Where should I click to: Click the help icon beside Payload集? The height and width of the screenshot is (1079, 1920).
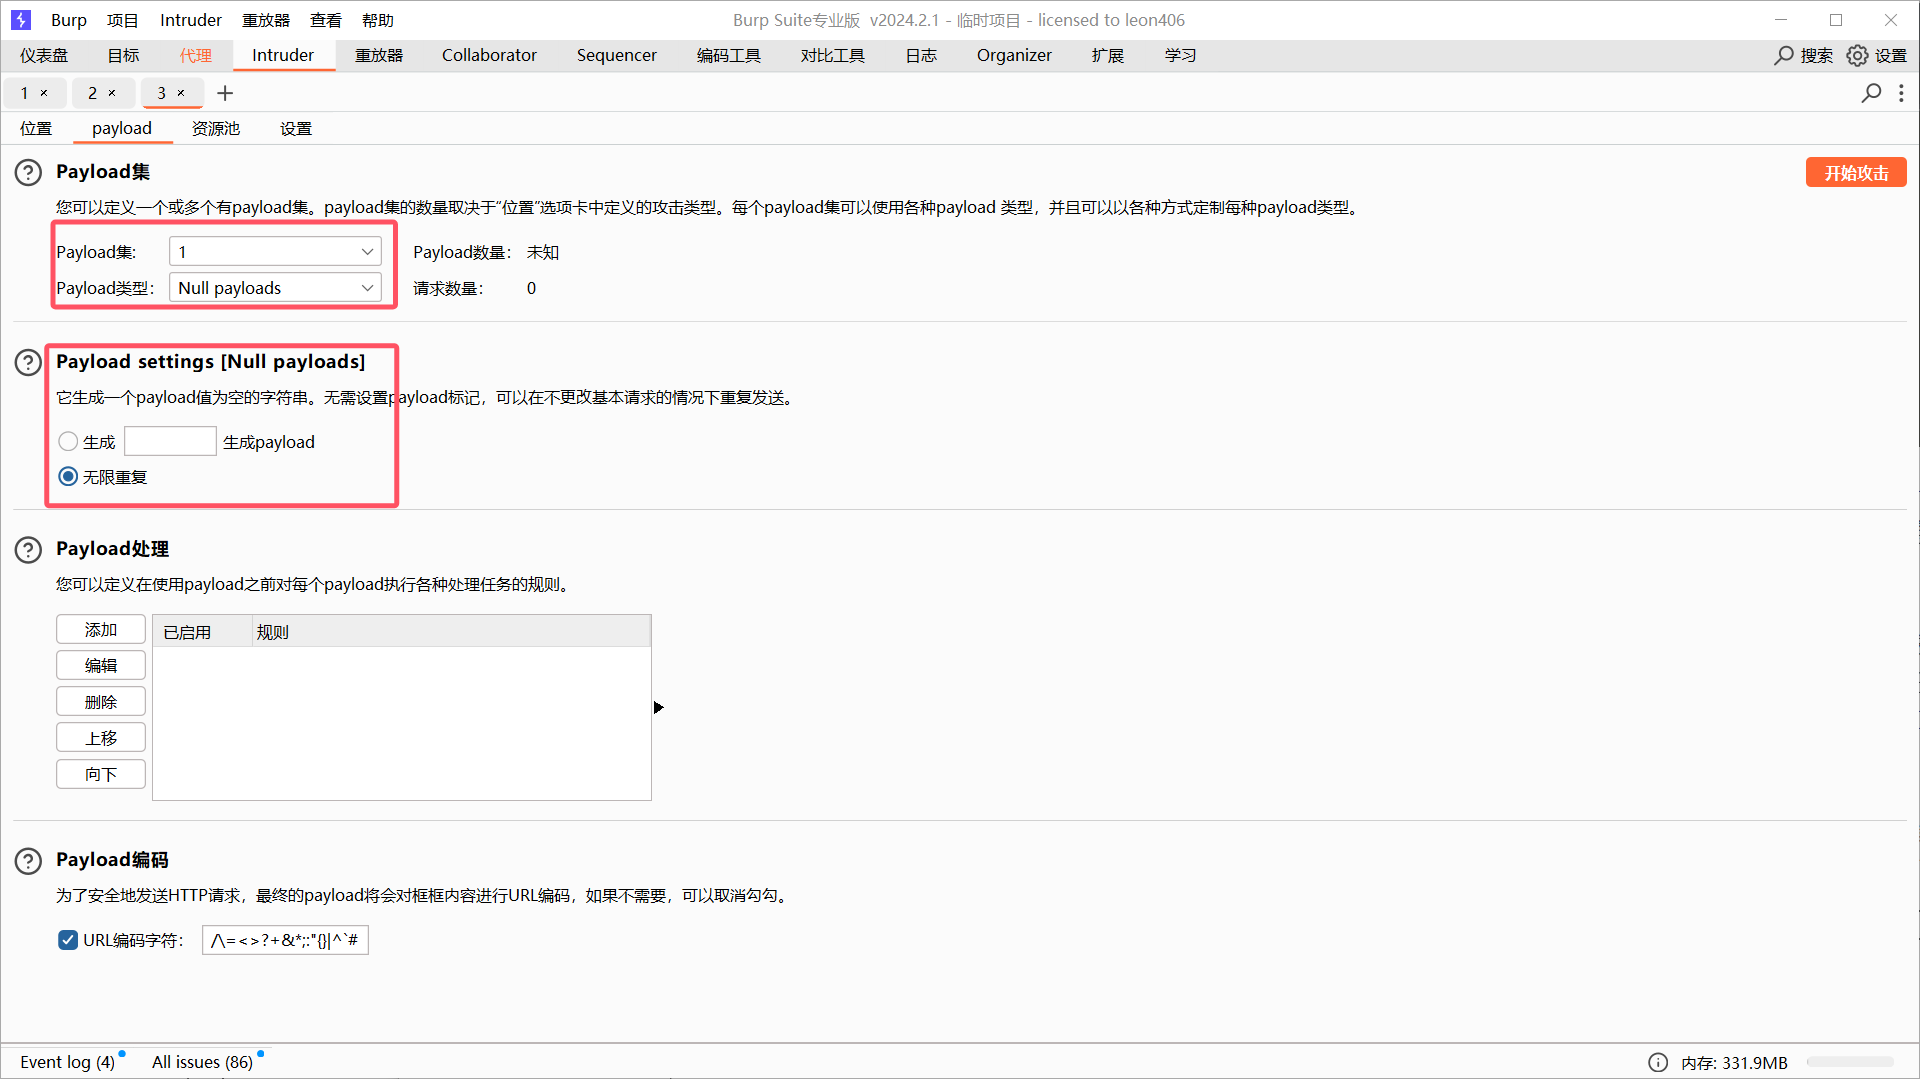pos(28,172)
